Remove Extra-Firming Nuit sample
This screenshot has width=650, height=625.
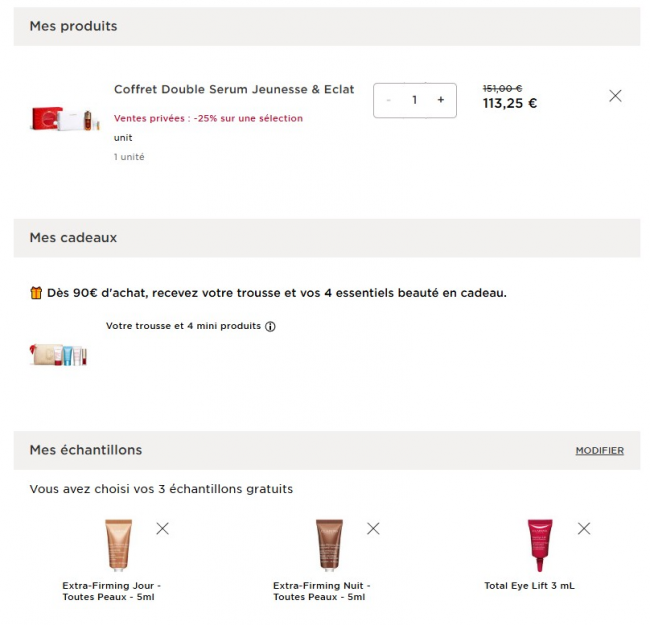click(x=373, y=528)
